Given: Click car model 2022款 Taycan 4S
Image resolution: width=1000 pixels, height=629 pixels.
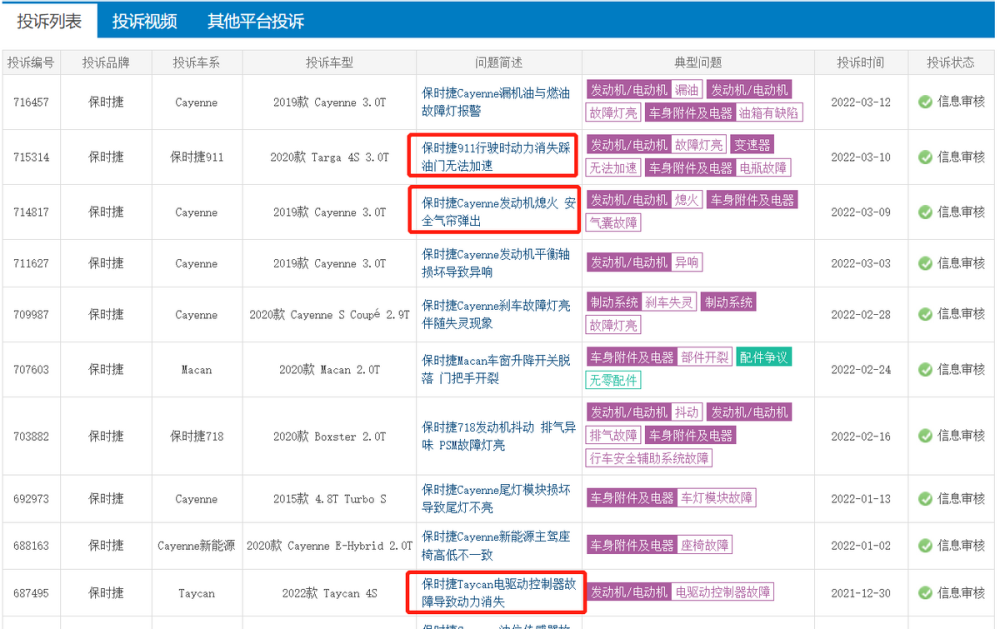Looking at the screenshot, I should (x=329, y=593).
